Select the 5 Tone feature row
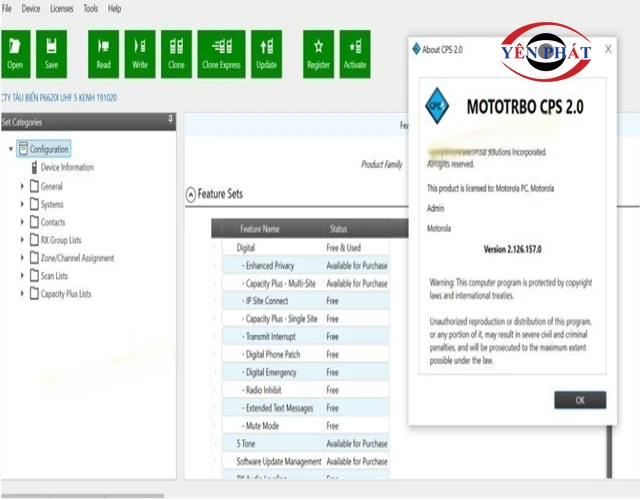Screen dimensions: 640x500 click(x=305, y=443)
